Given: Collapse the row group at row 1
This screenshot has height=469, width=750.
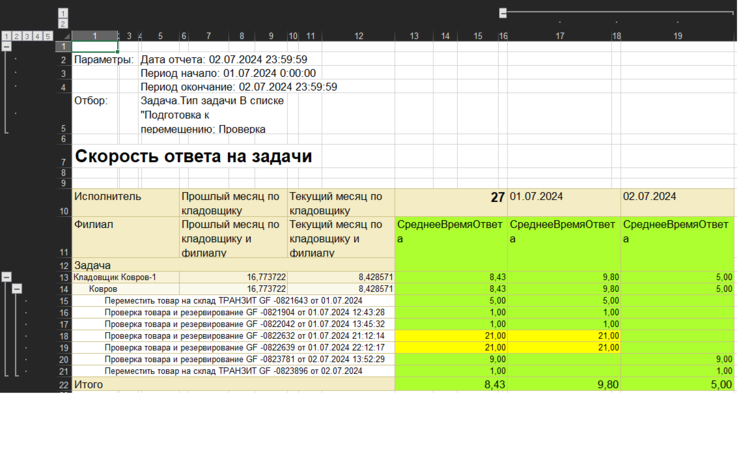Looking at the screenshot, I should pos(6,46).
